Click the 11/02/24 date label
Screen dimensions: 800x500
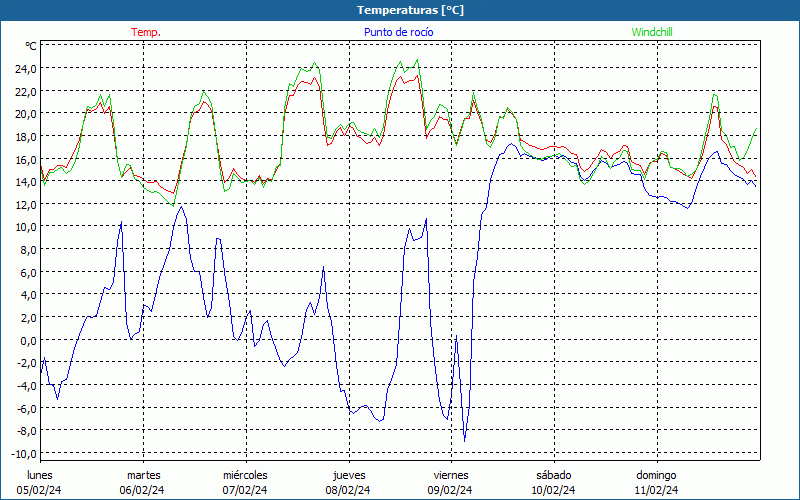point(656,490)
